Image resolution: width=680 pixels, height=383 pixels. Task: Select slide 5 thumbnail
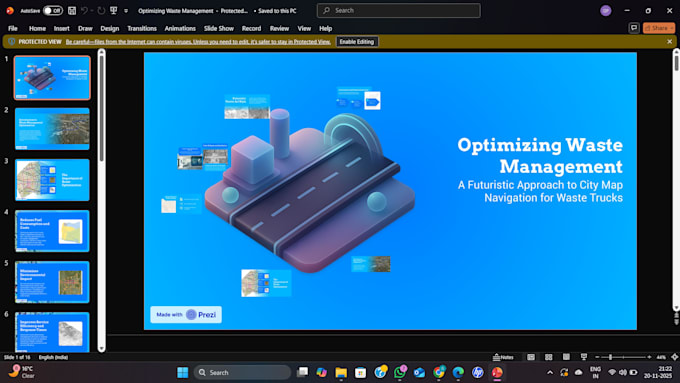(x=52, y=282)
